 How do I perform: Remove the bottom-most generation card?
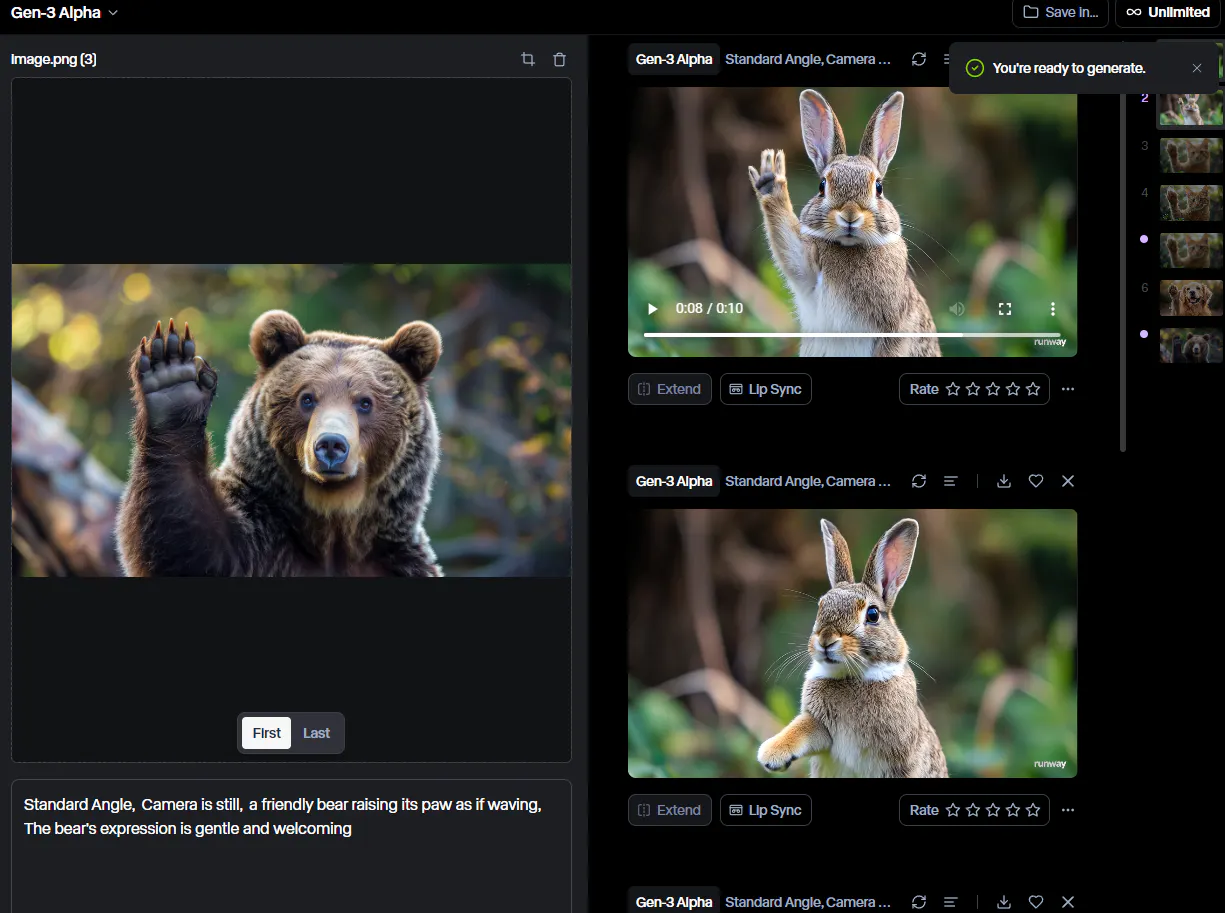[x=1068, y=902]
